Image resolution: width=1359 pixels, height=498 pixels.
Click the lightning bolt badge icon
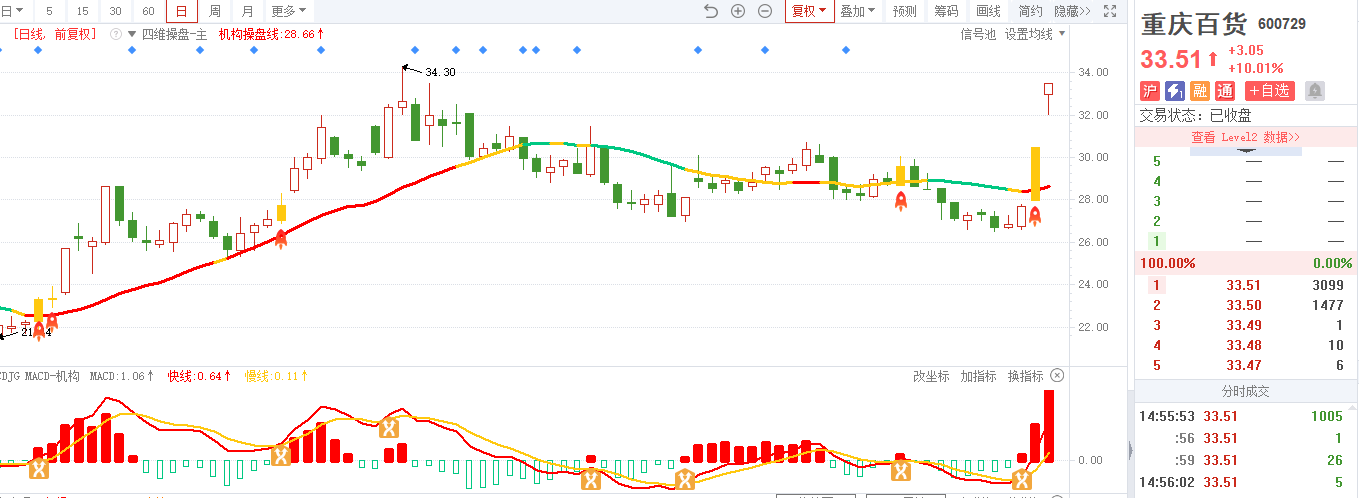1175,91
